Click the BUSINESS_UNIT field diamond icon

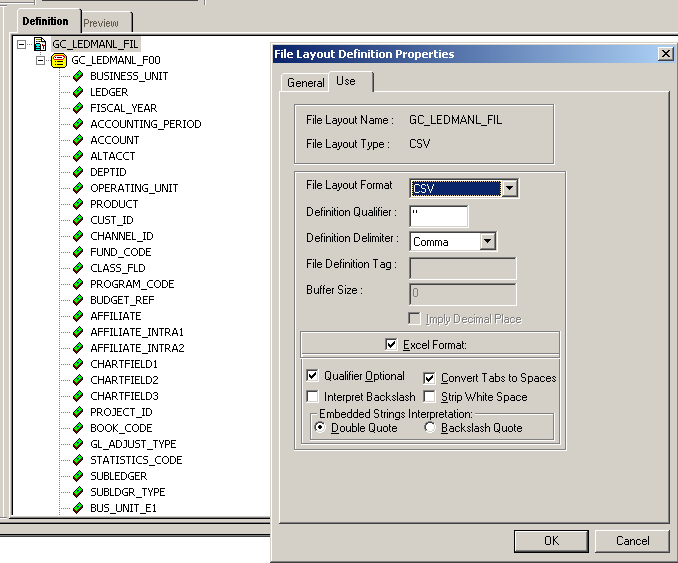pyautogui.click(x=78, y=76)
